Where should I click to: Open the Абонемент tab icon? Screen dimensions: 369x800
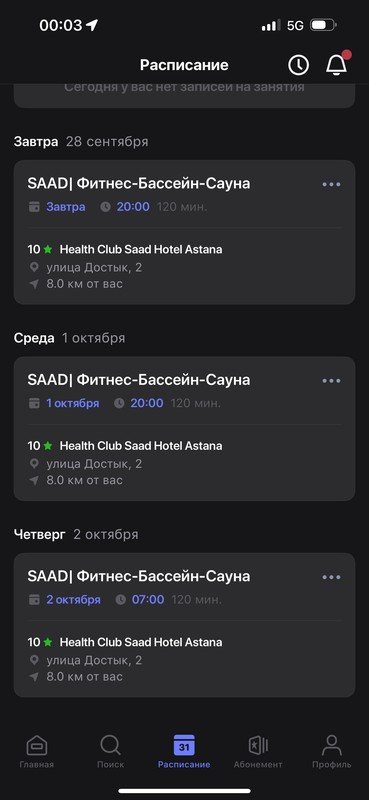pos(258,745)
